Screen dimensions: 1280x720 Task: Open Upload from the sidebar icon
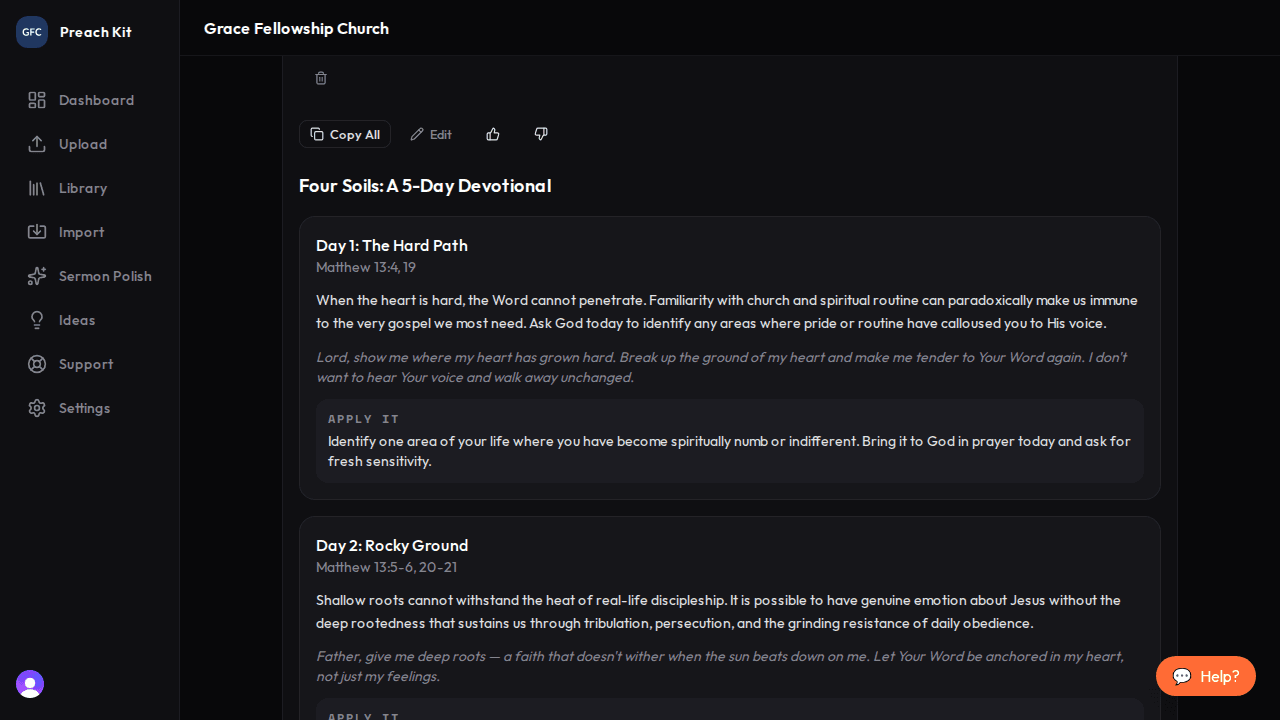37,144
